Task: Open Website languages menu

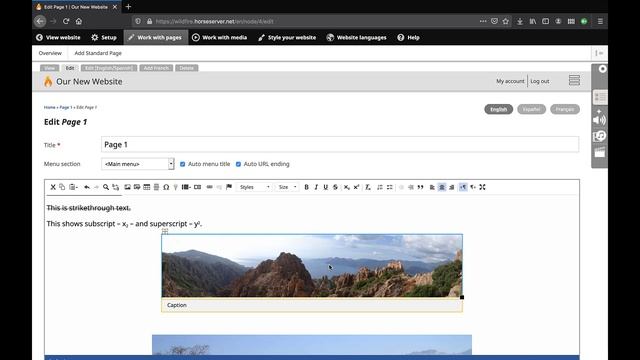Action: click(356, 37)
